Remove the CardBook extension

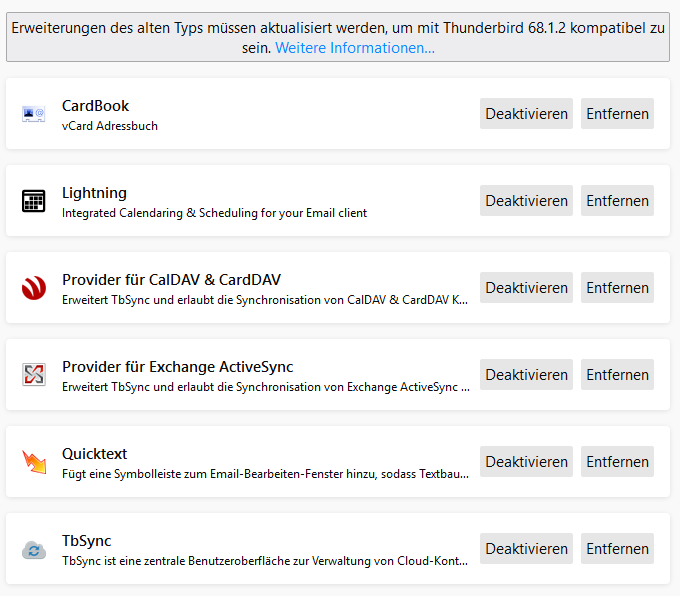coord(617,114)
